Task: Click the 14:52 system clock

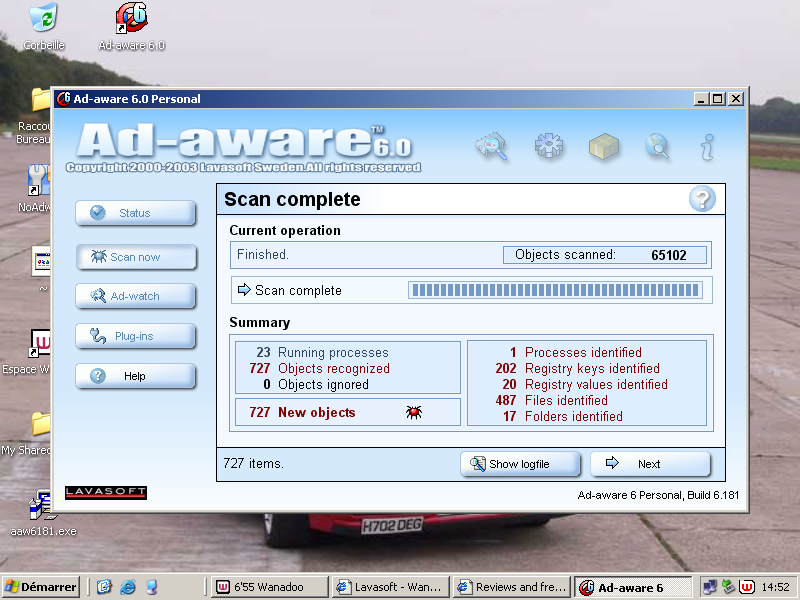Action: click(x=776, y=587)
